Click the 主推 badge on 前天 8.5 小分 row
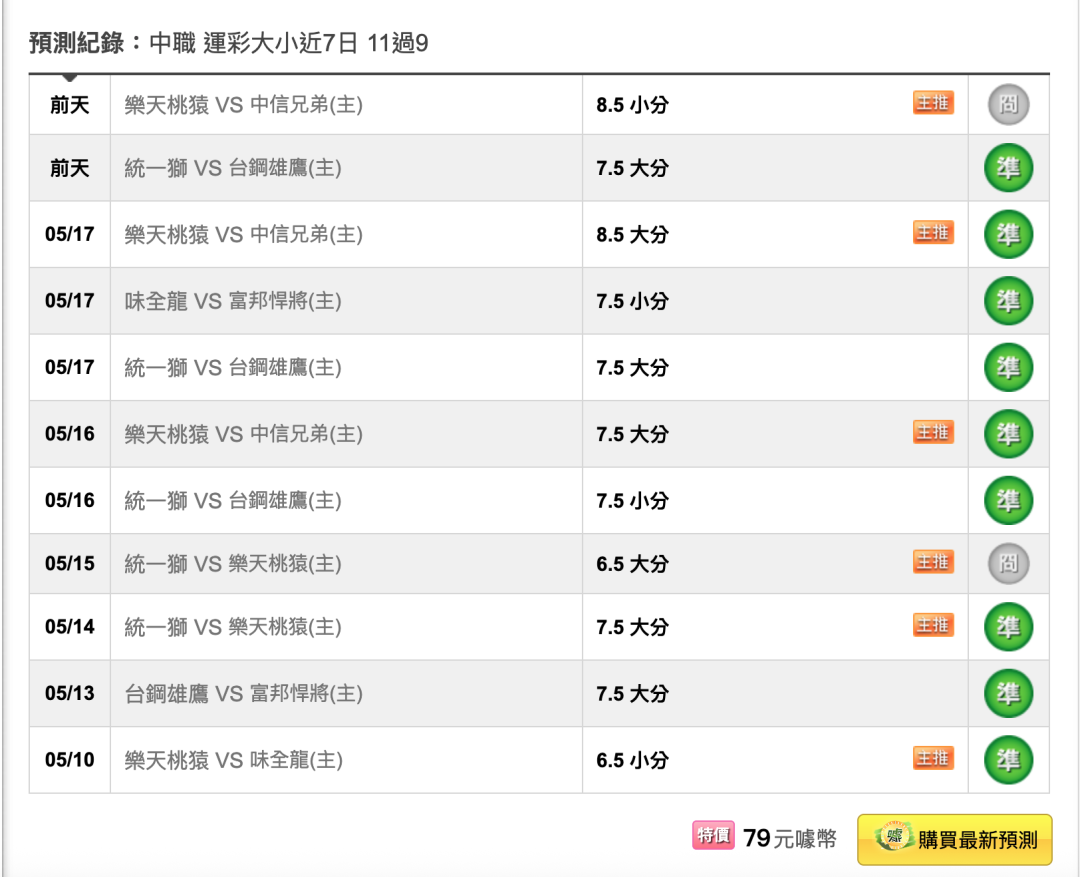The height and width of the screenshot is (877, 1080). (933, 103)
